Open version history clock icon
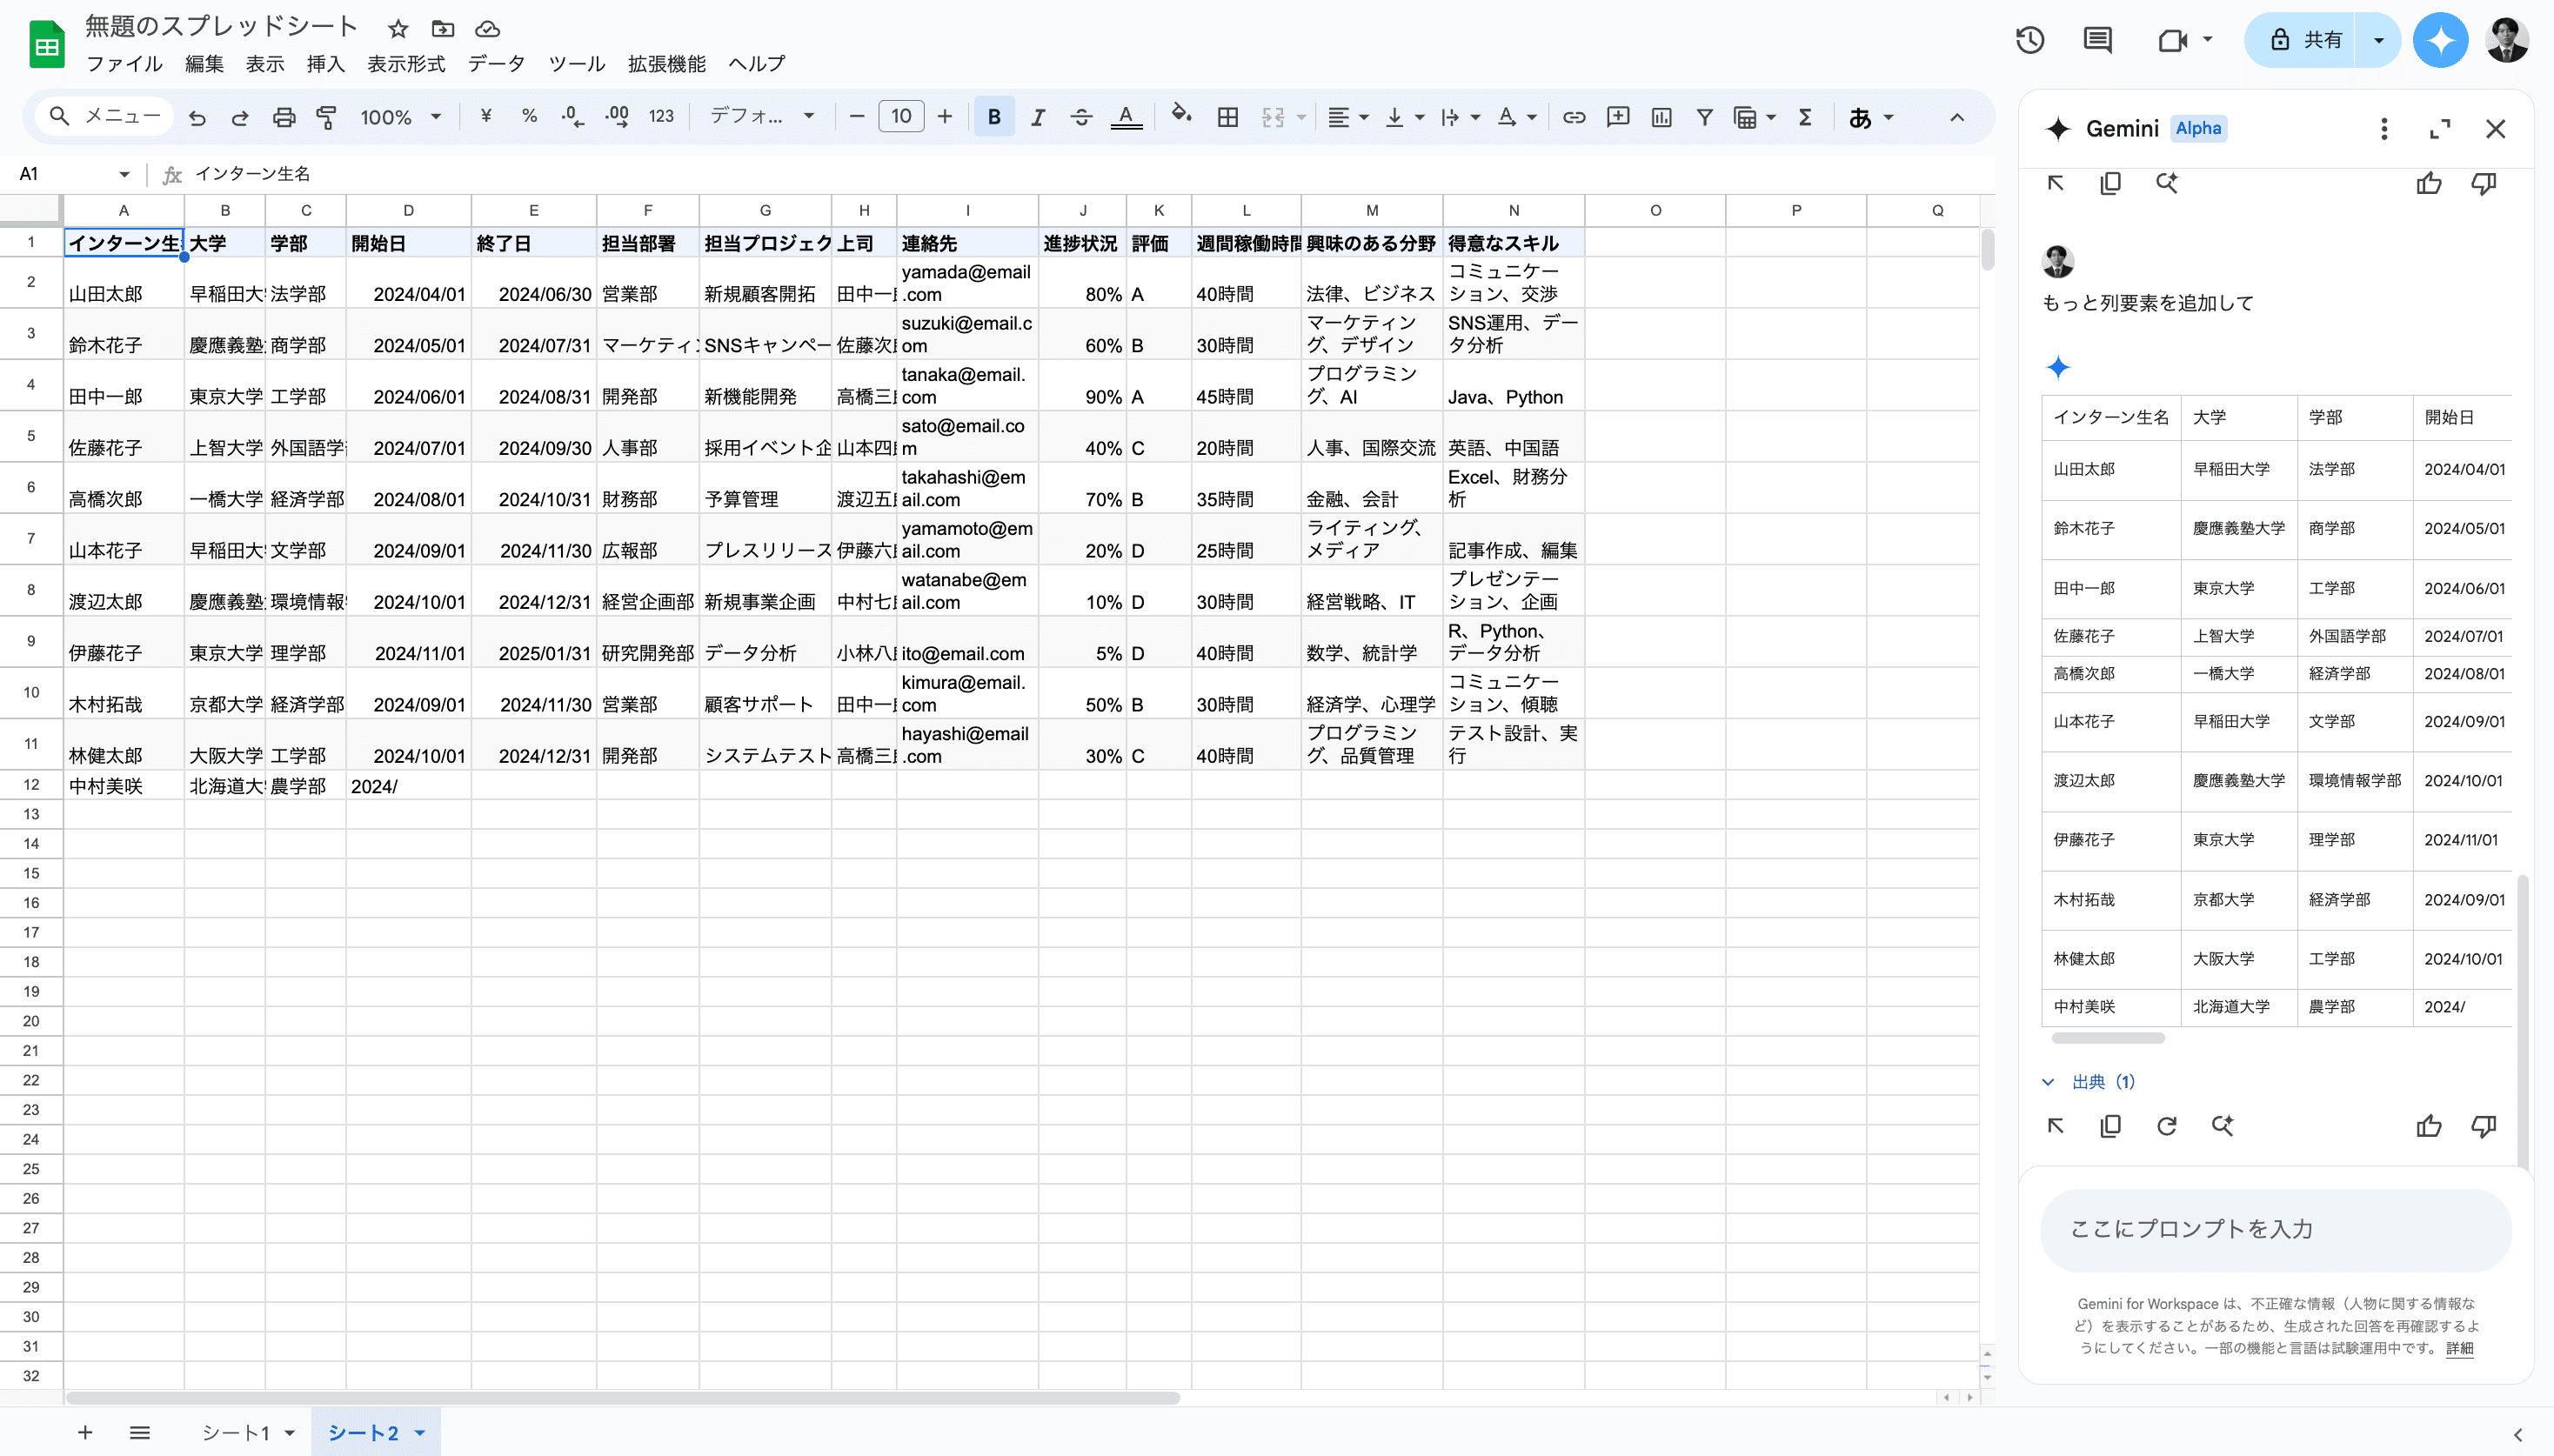 pyautogui.click(x=2030, y=40)
